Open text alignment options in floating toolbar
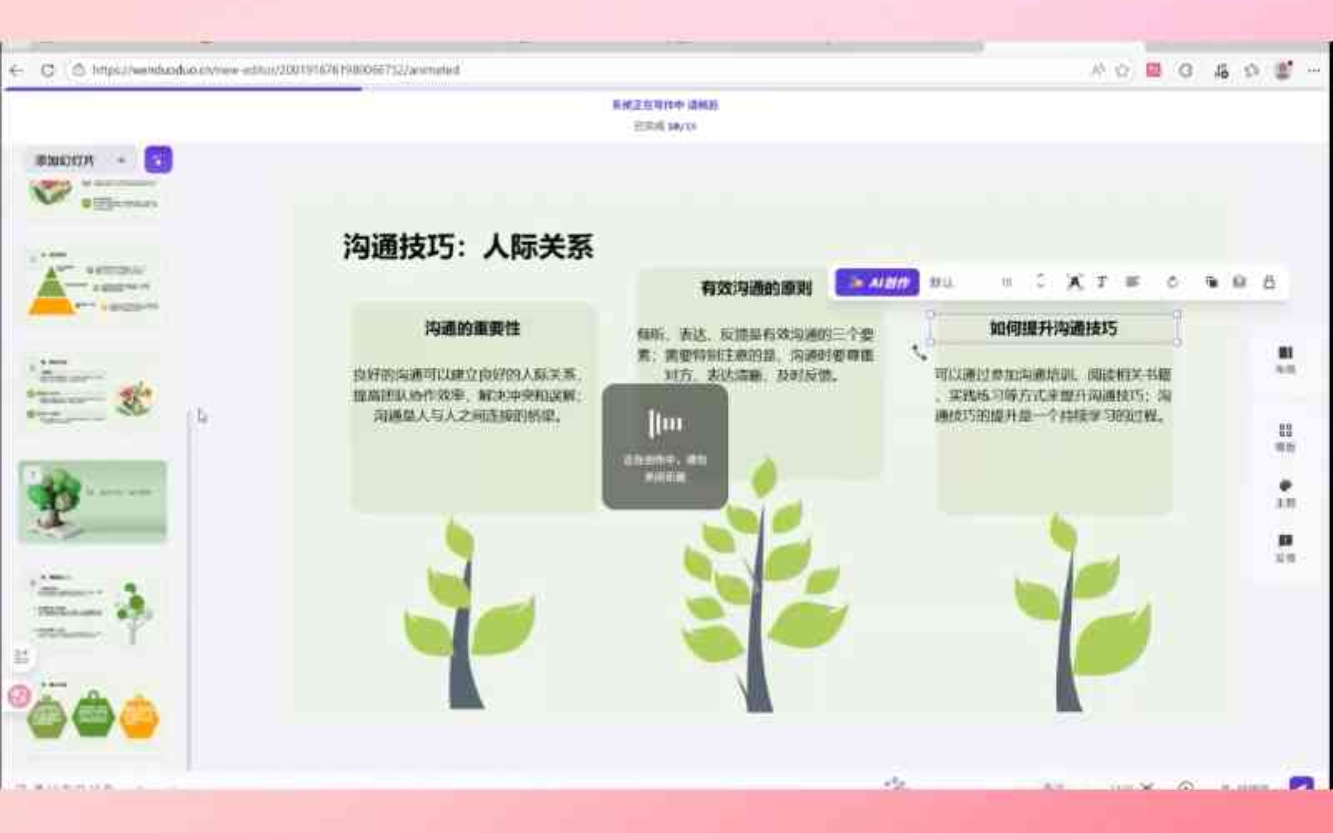 [1132, 282]
